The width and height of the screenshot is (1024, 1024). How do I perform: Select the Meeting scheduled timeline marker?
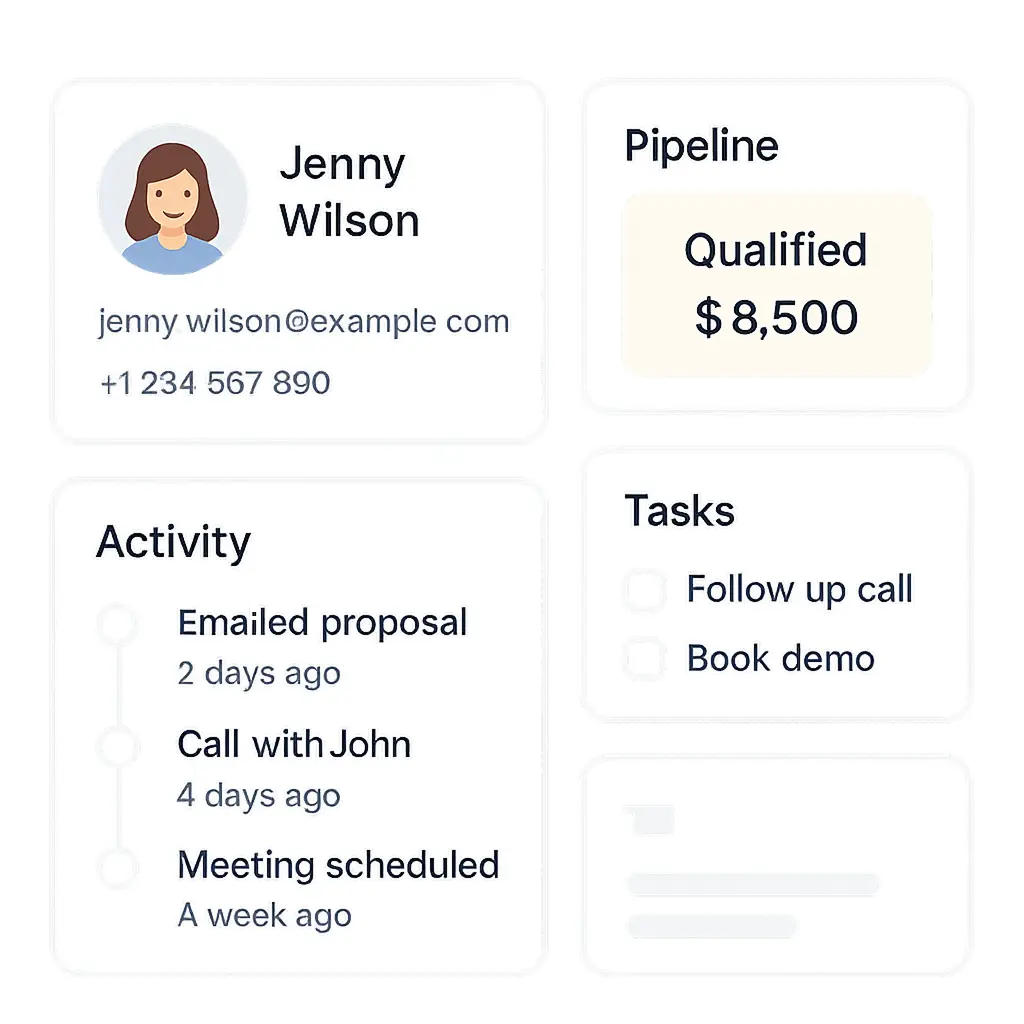pyautogui.click(x=118, y=867)
